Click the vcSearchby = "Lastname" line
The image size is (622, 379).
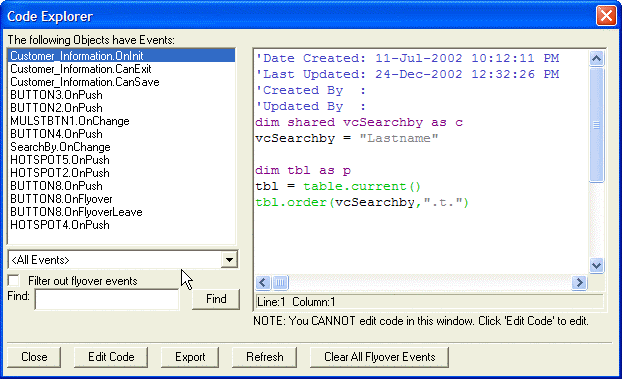[347, 138]
